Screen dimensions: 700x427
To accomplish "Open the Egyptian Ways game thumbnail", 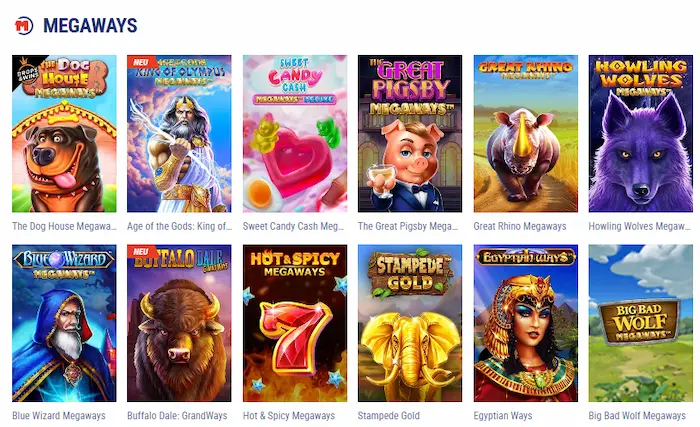I will (x=526, y=323).
